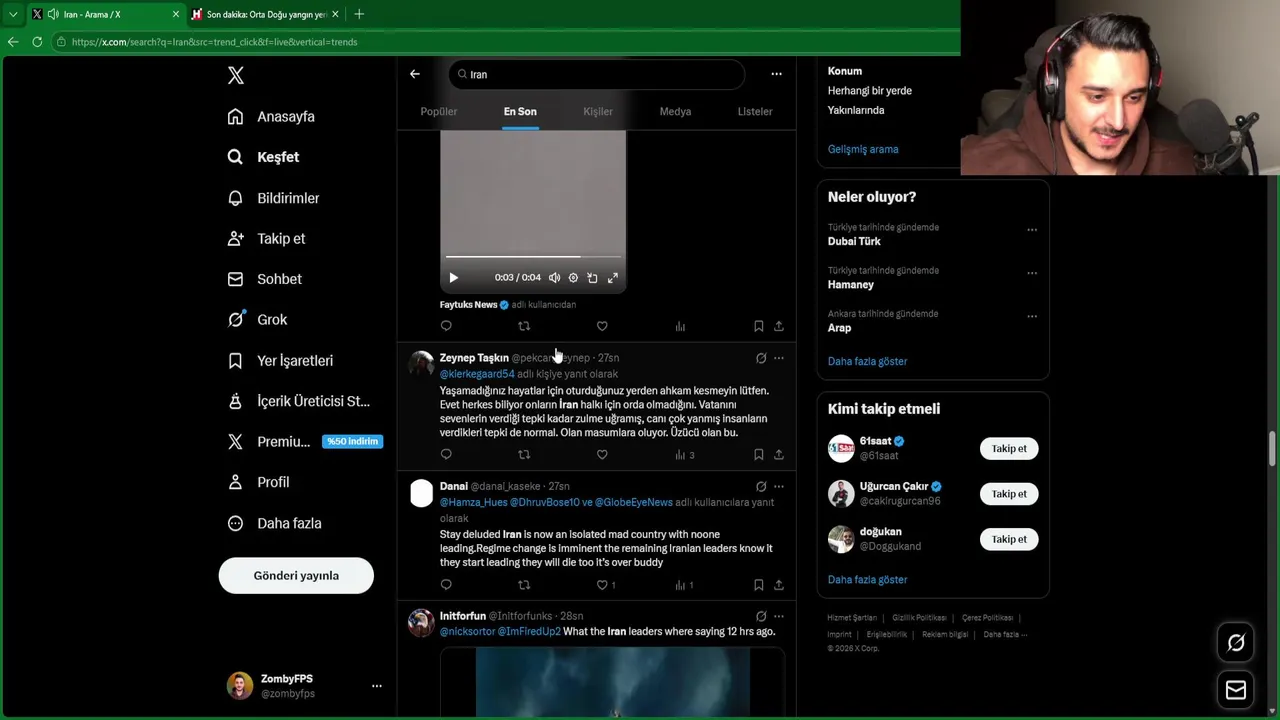The width and height of the screenshot is (1280, 720).
Task: Seek on the video progress bar
Action: click(533, 257)
